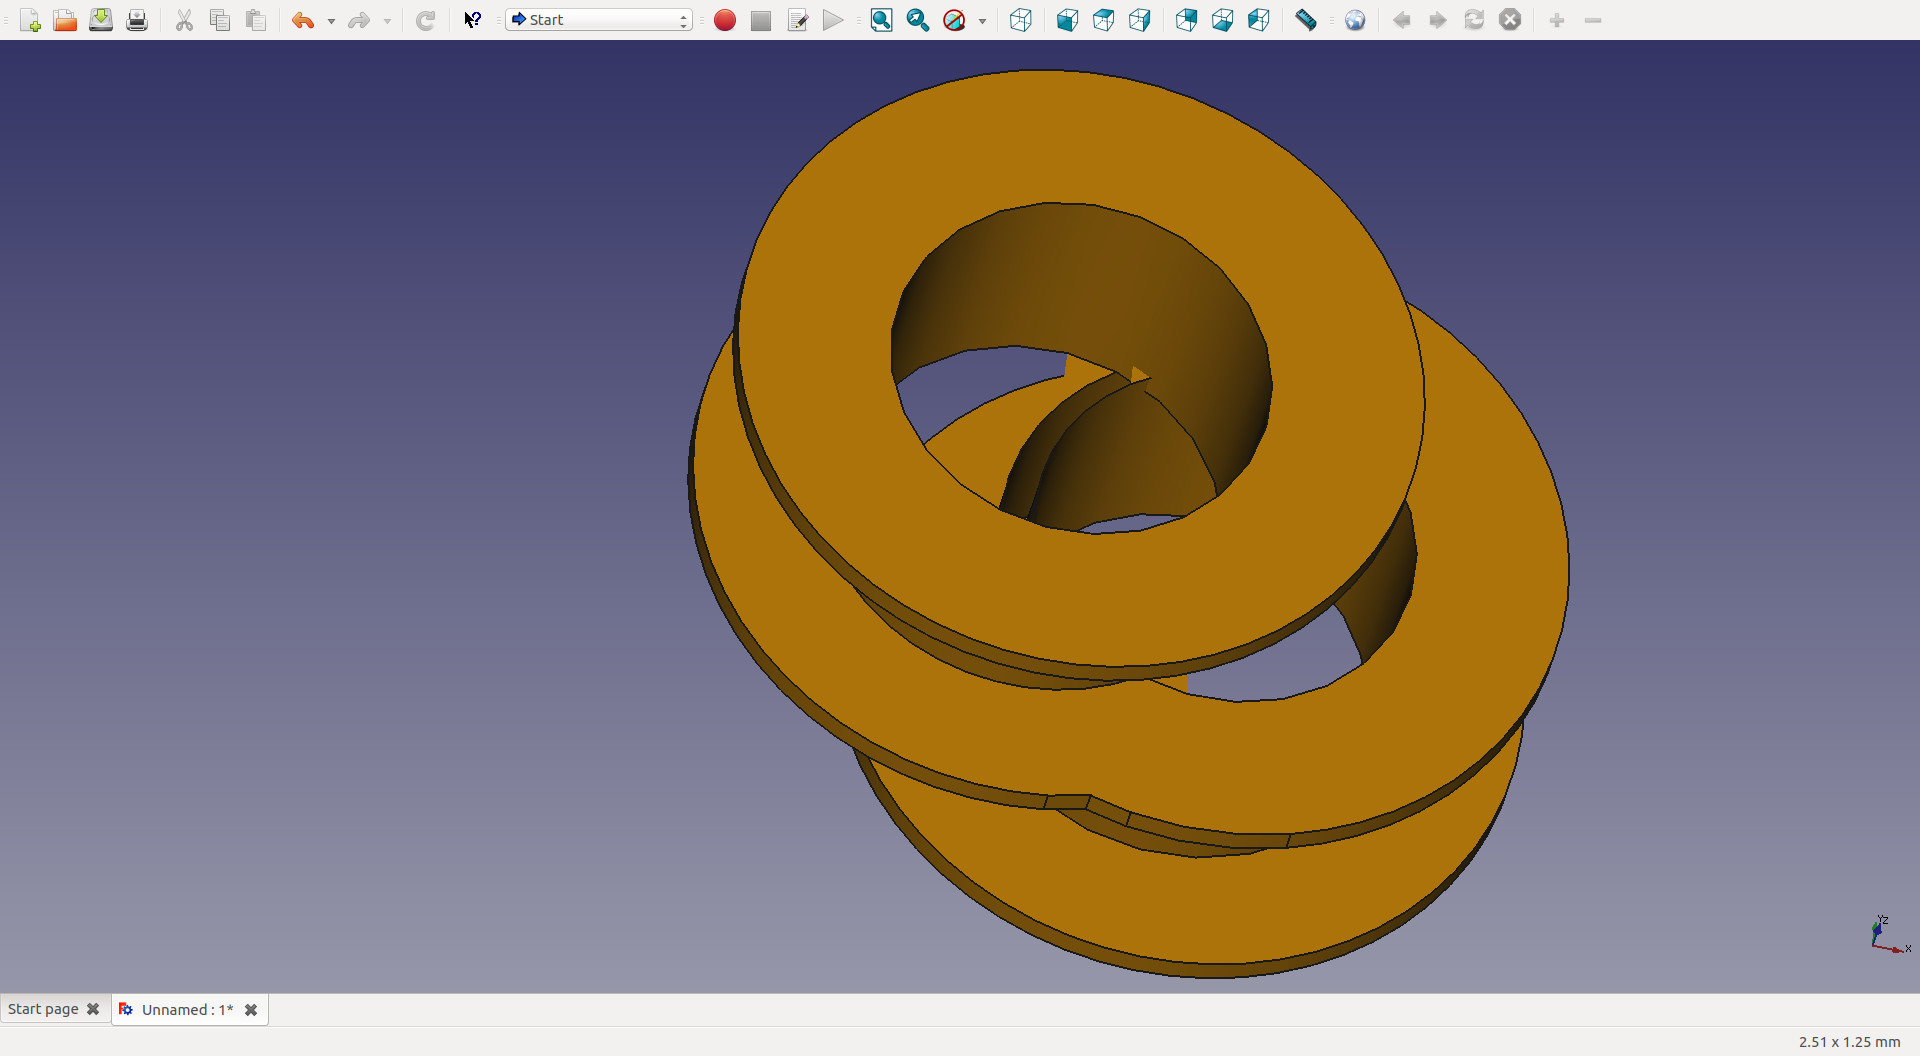This screenshot has width=1920, height=1056.
Task: Copy the selection
Action: point(220,20)
